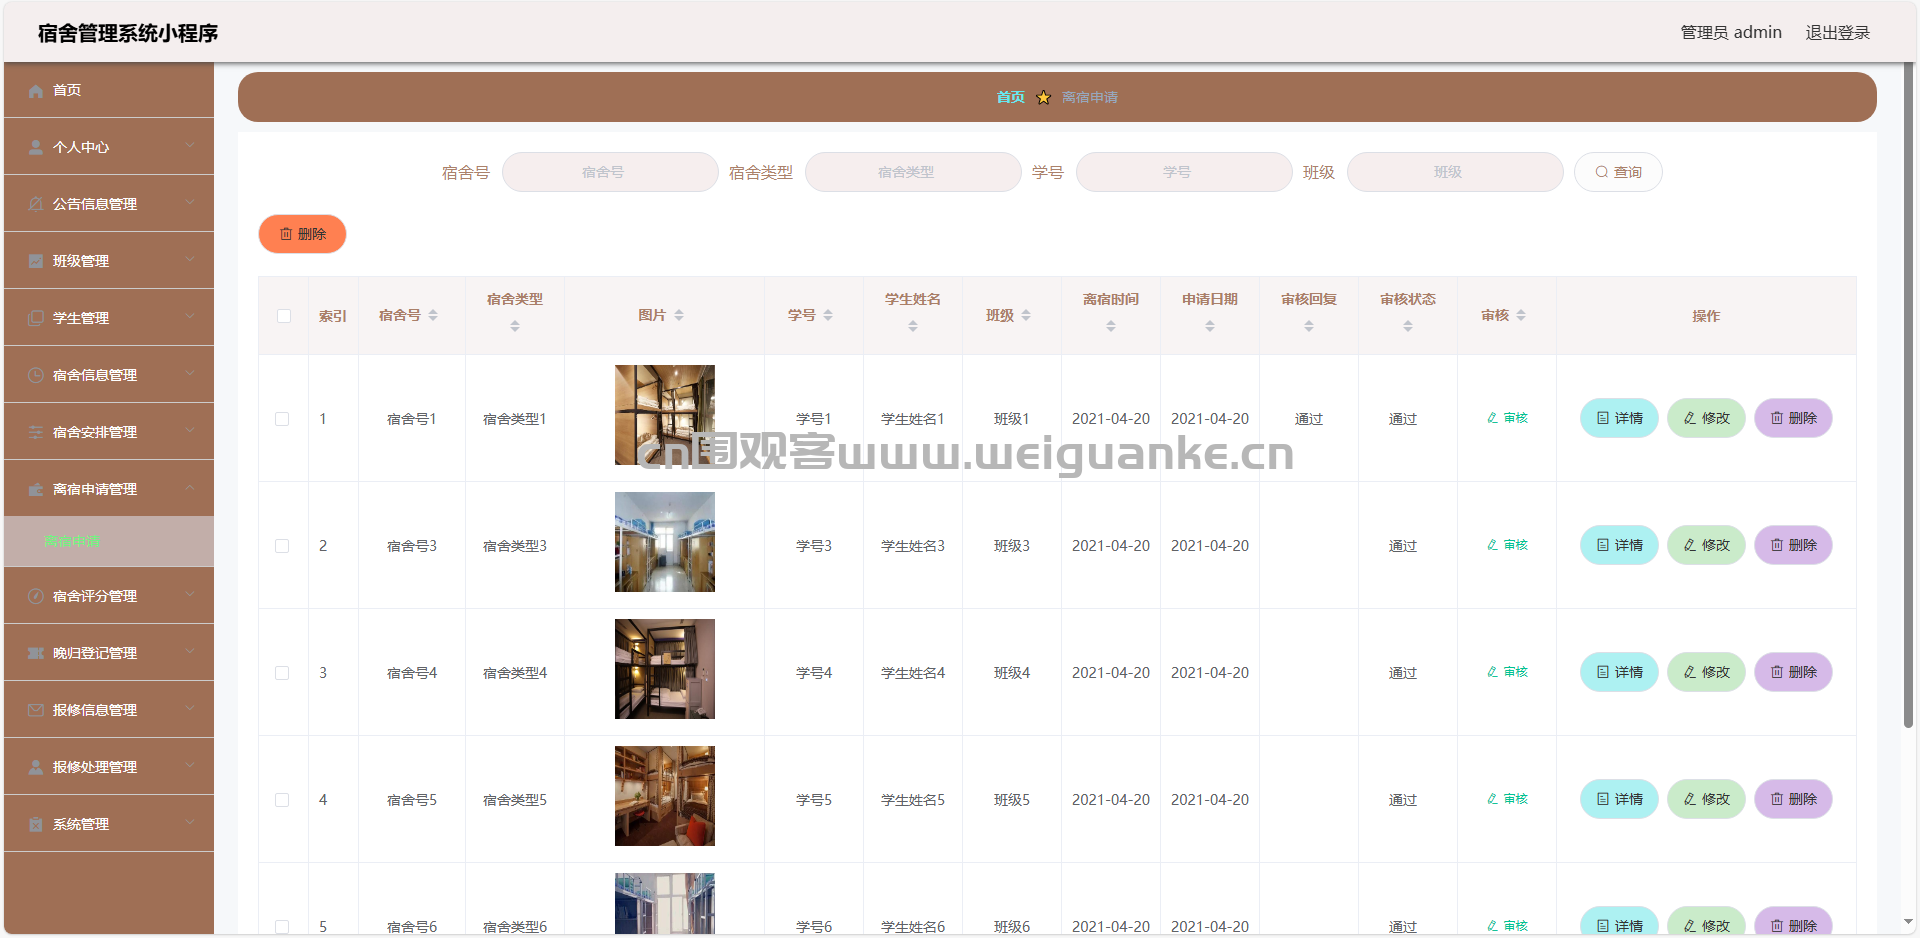
Task: Expand the 宿舍安排管理 menu chevron
Action: coord(190,431)
